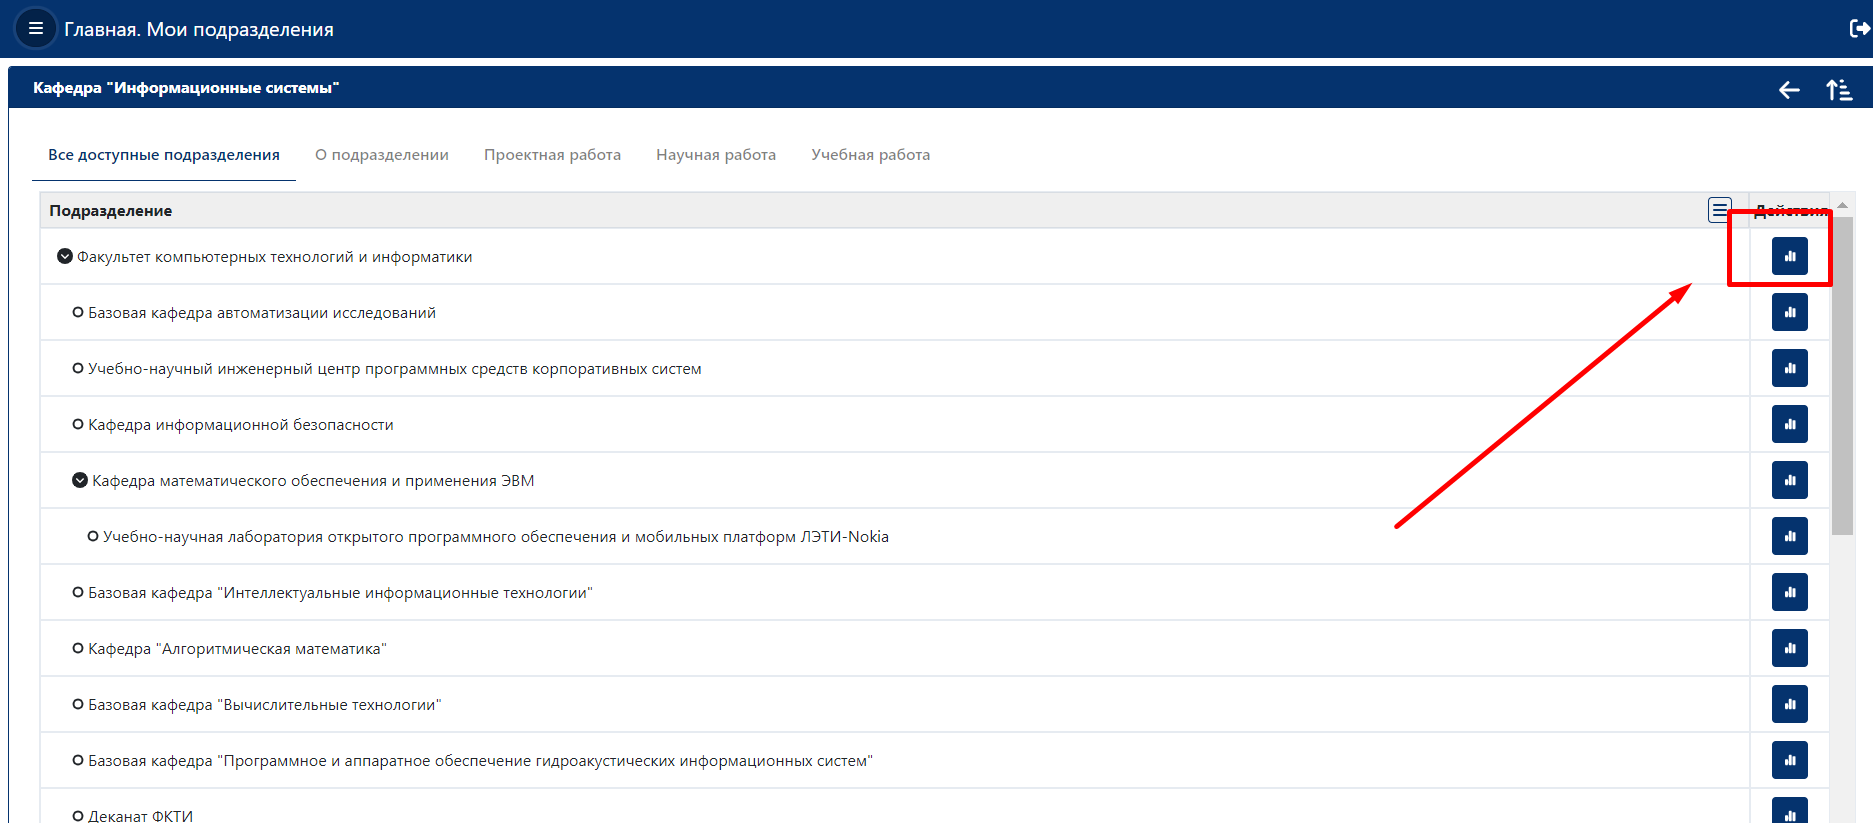Open the hamburger main menu
1873x823 pixels.
pos(35,28)
